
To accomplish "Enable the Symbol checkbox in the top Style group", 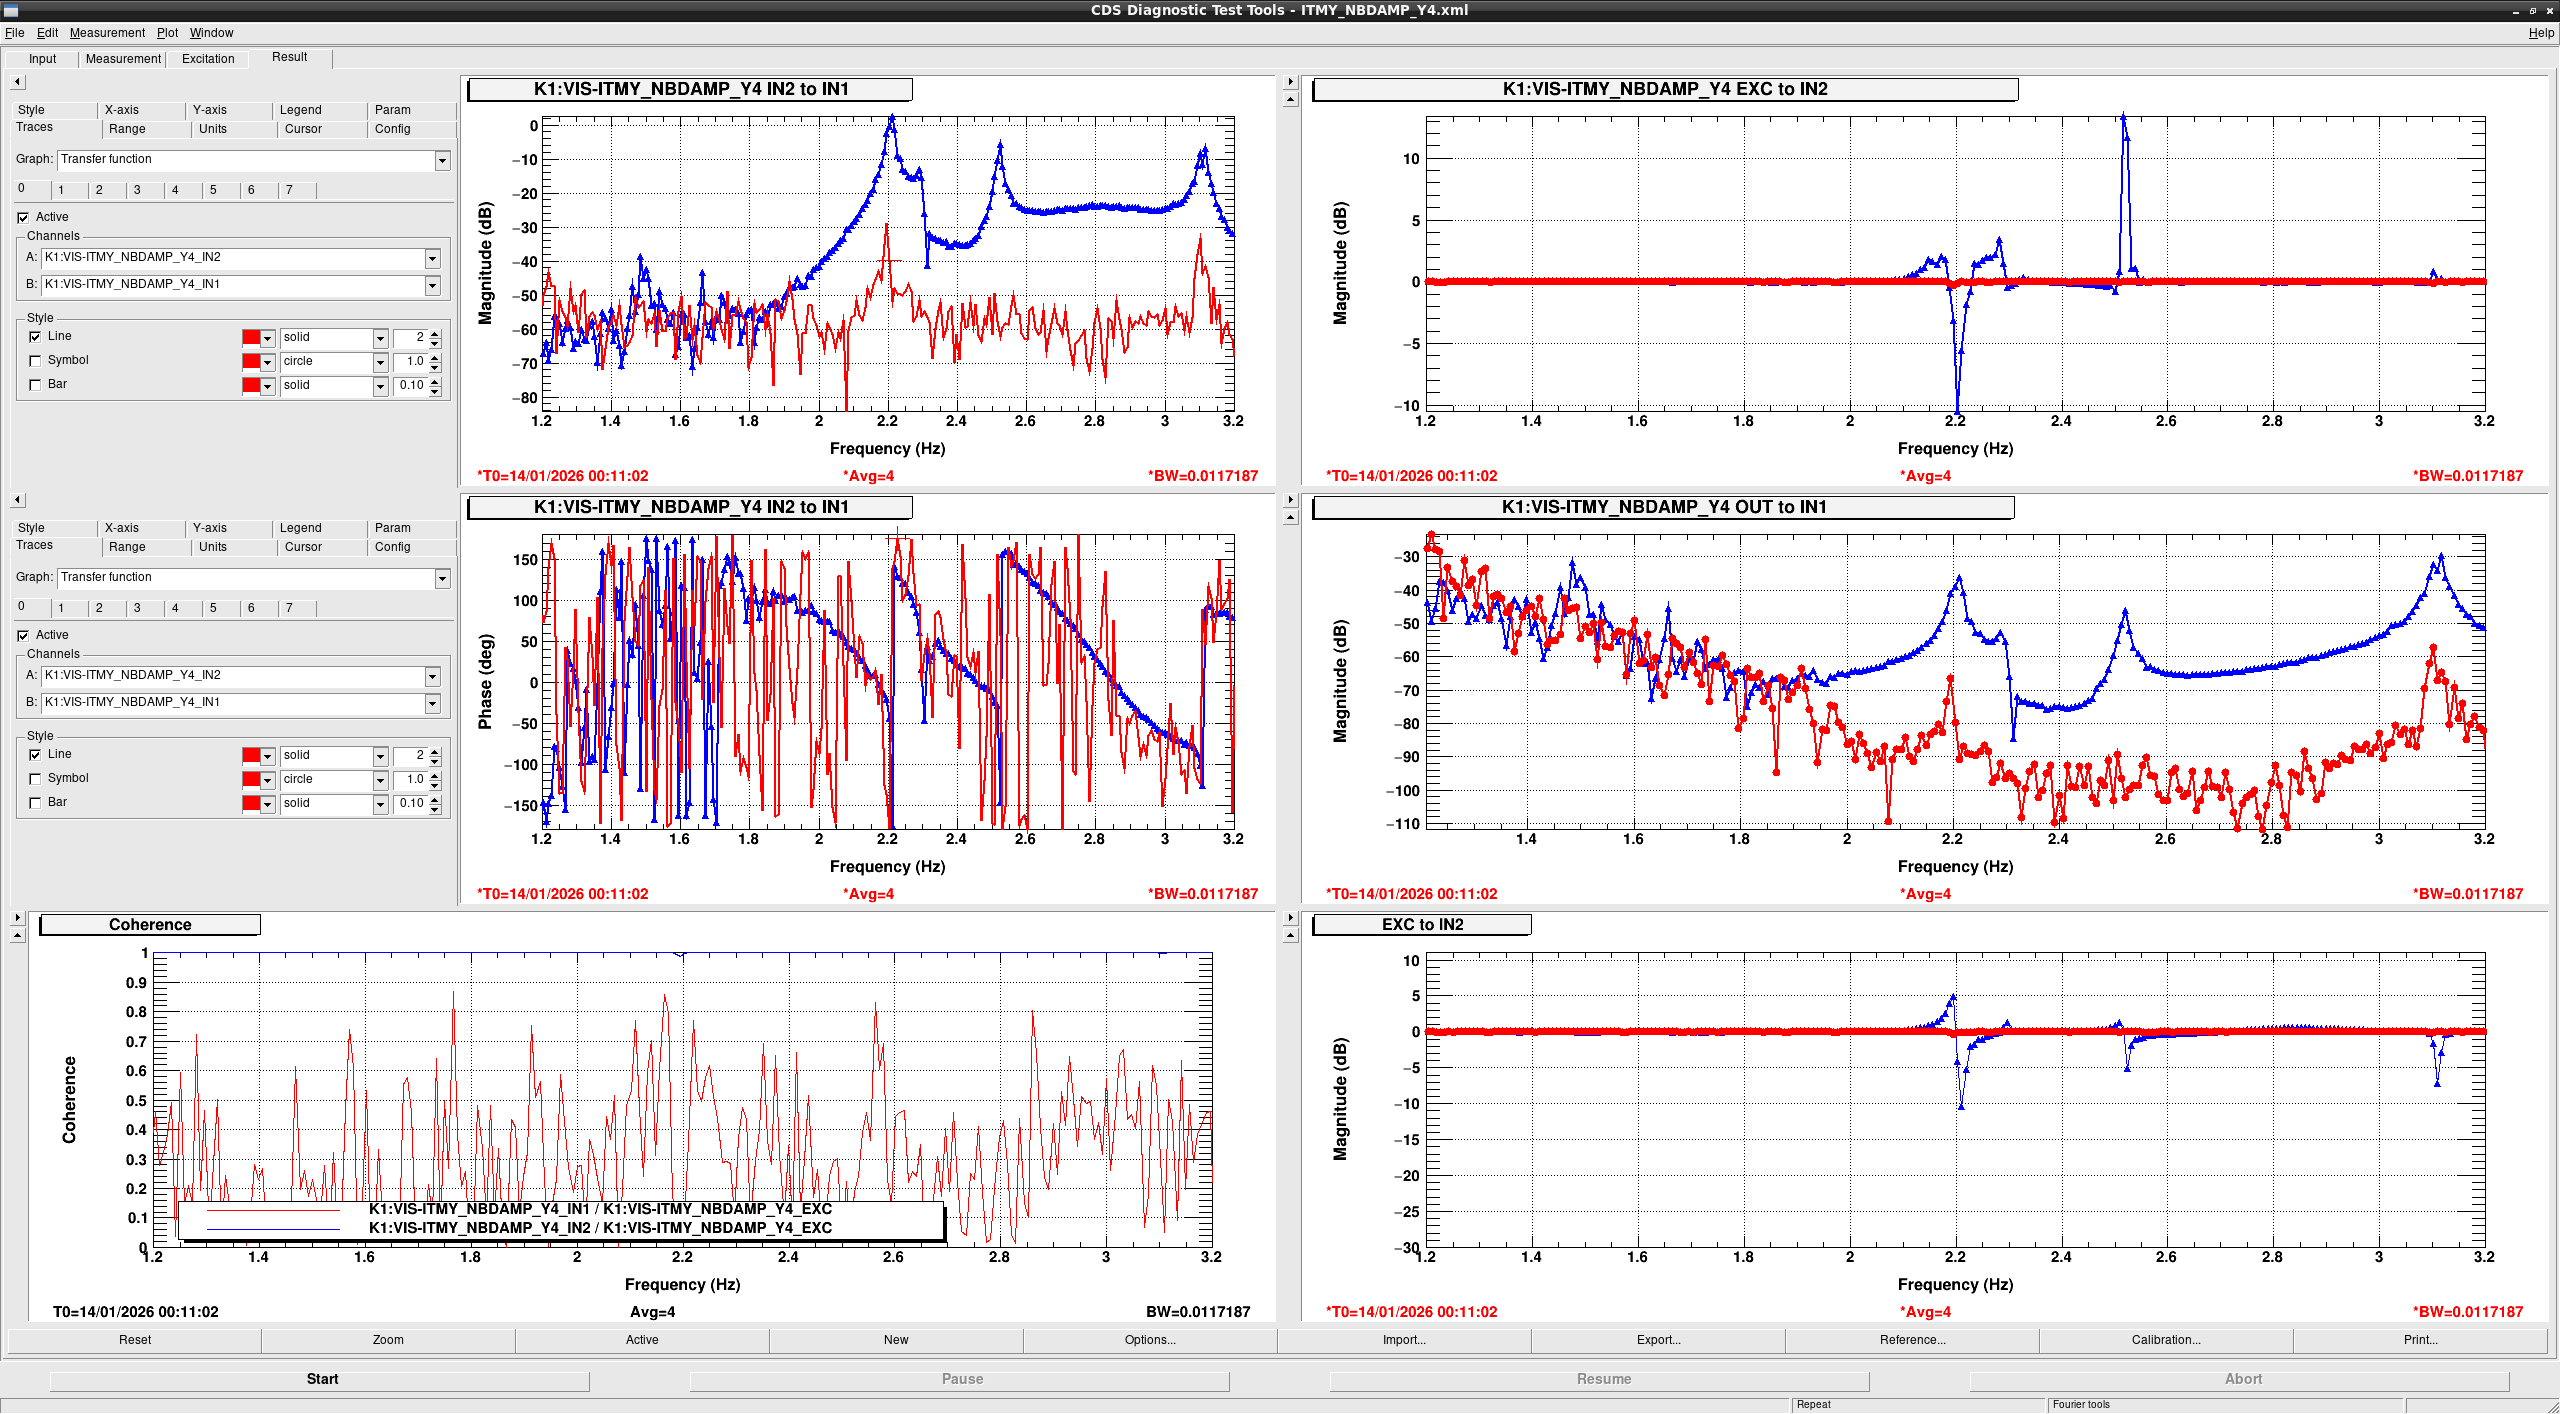I will click(36, 361).
